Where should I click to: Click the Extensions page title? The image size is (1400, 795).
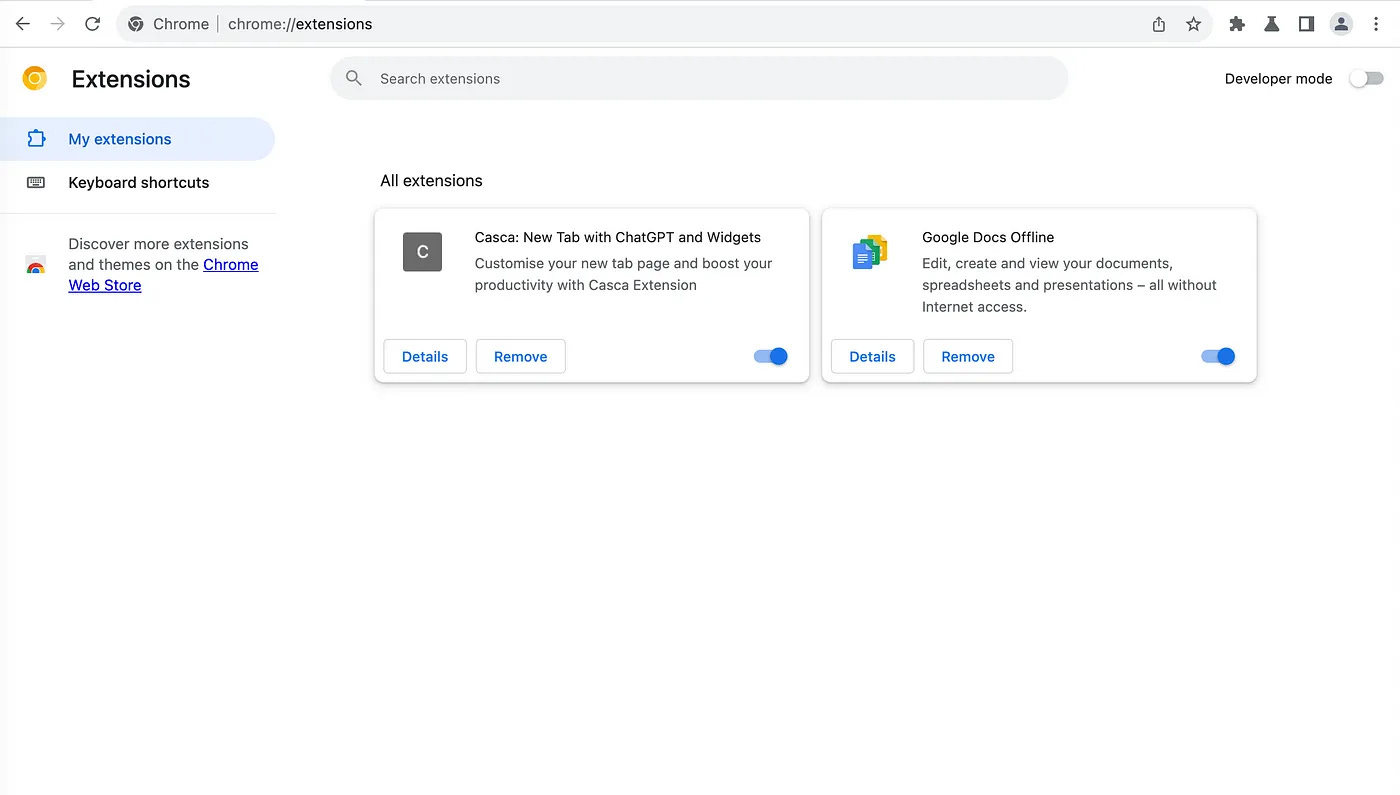pyautogui.click(x=131, y=79)
